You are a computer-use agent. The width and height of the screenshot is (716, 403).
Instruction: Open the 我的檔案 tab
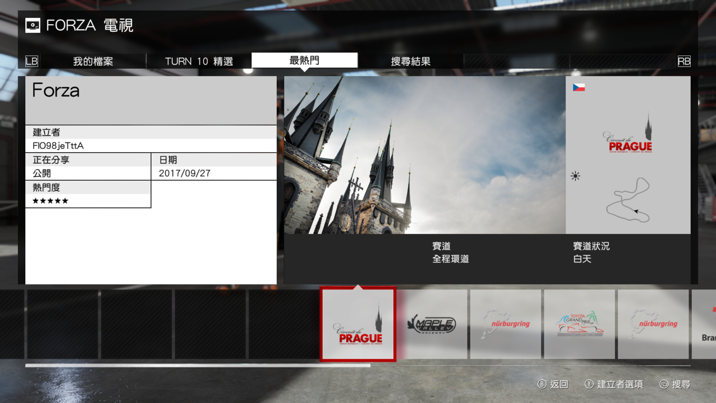[93, 61]
